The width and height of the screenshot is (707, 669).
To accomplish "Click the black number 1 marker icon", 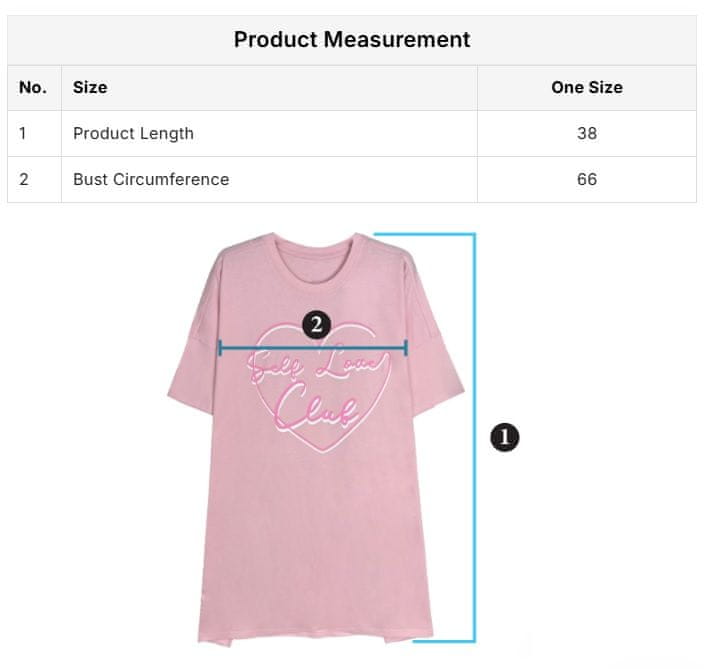I will (x=504, y=436).
